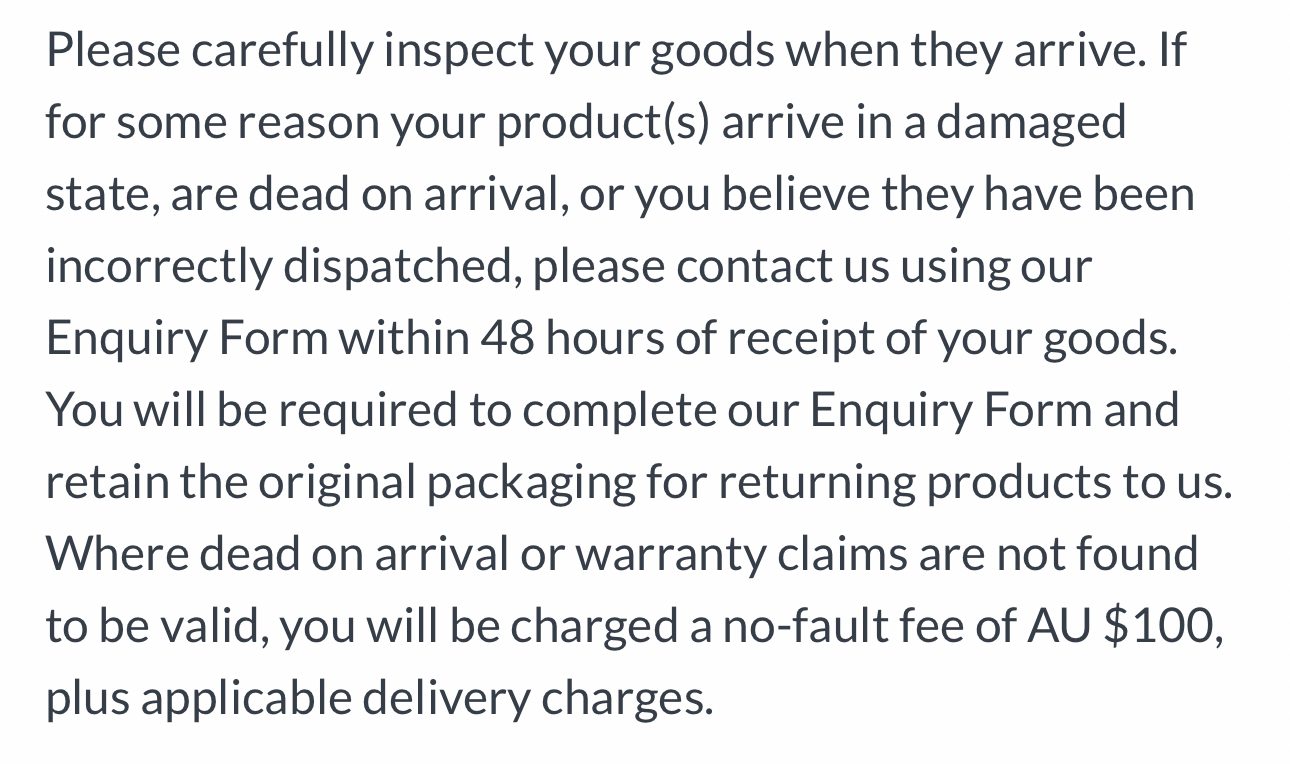Click the word "product(s)"

[601, 124]
